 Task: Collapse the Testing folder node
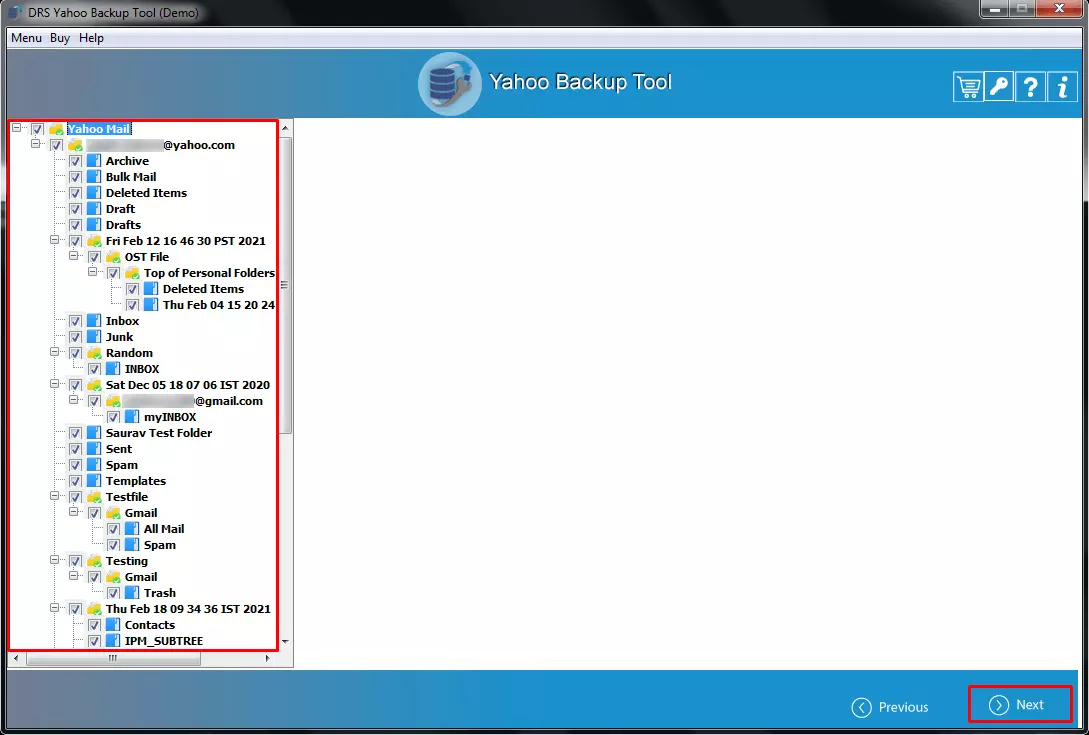tap(54, 559)
